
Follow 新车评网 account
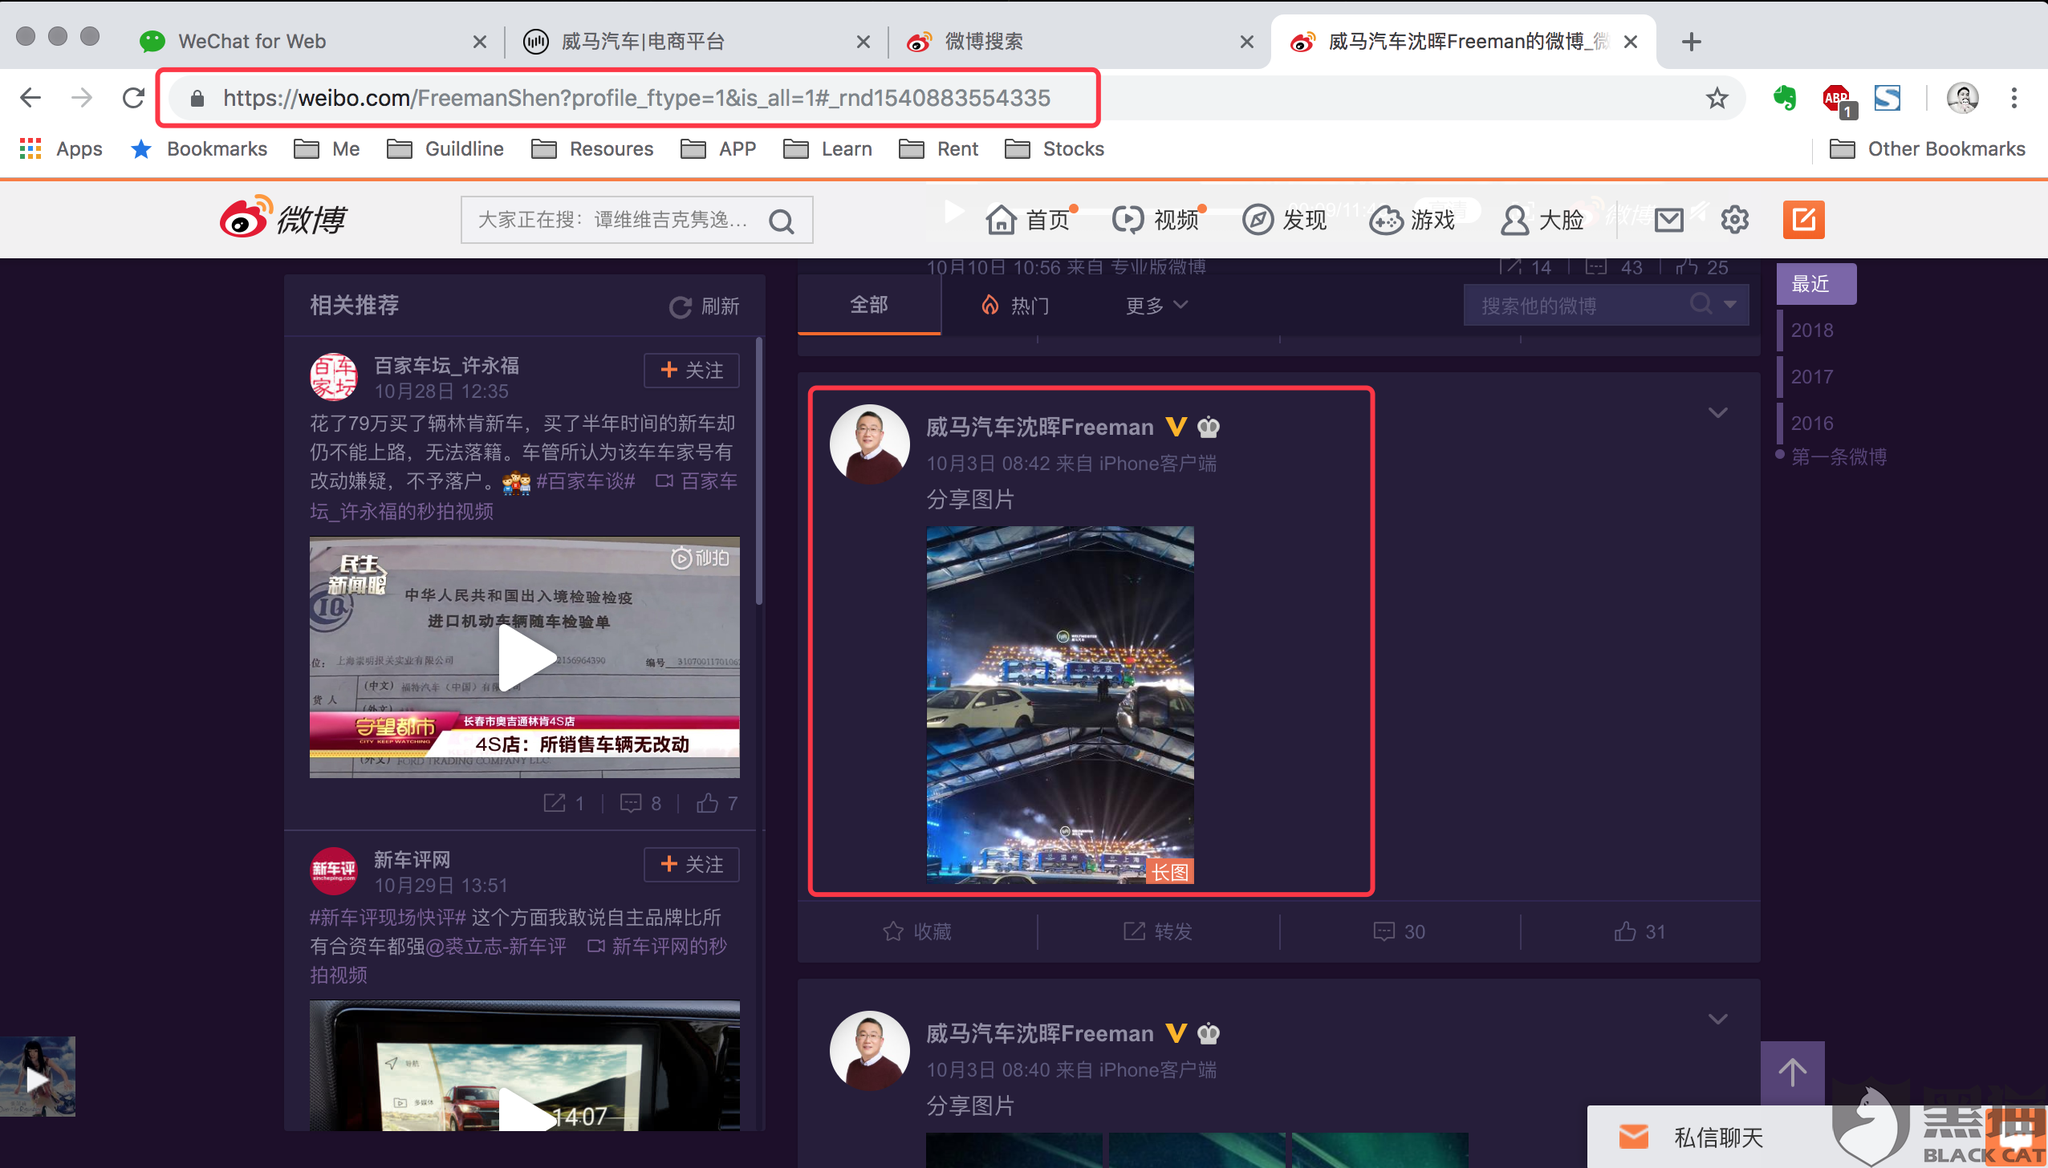pyautogui.click(x=691, y=864)
